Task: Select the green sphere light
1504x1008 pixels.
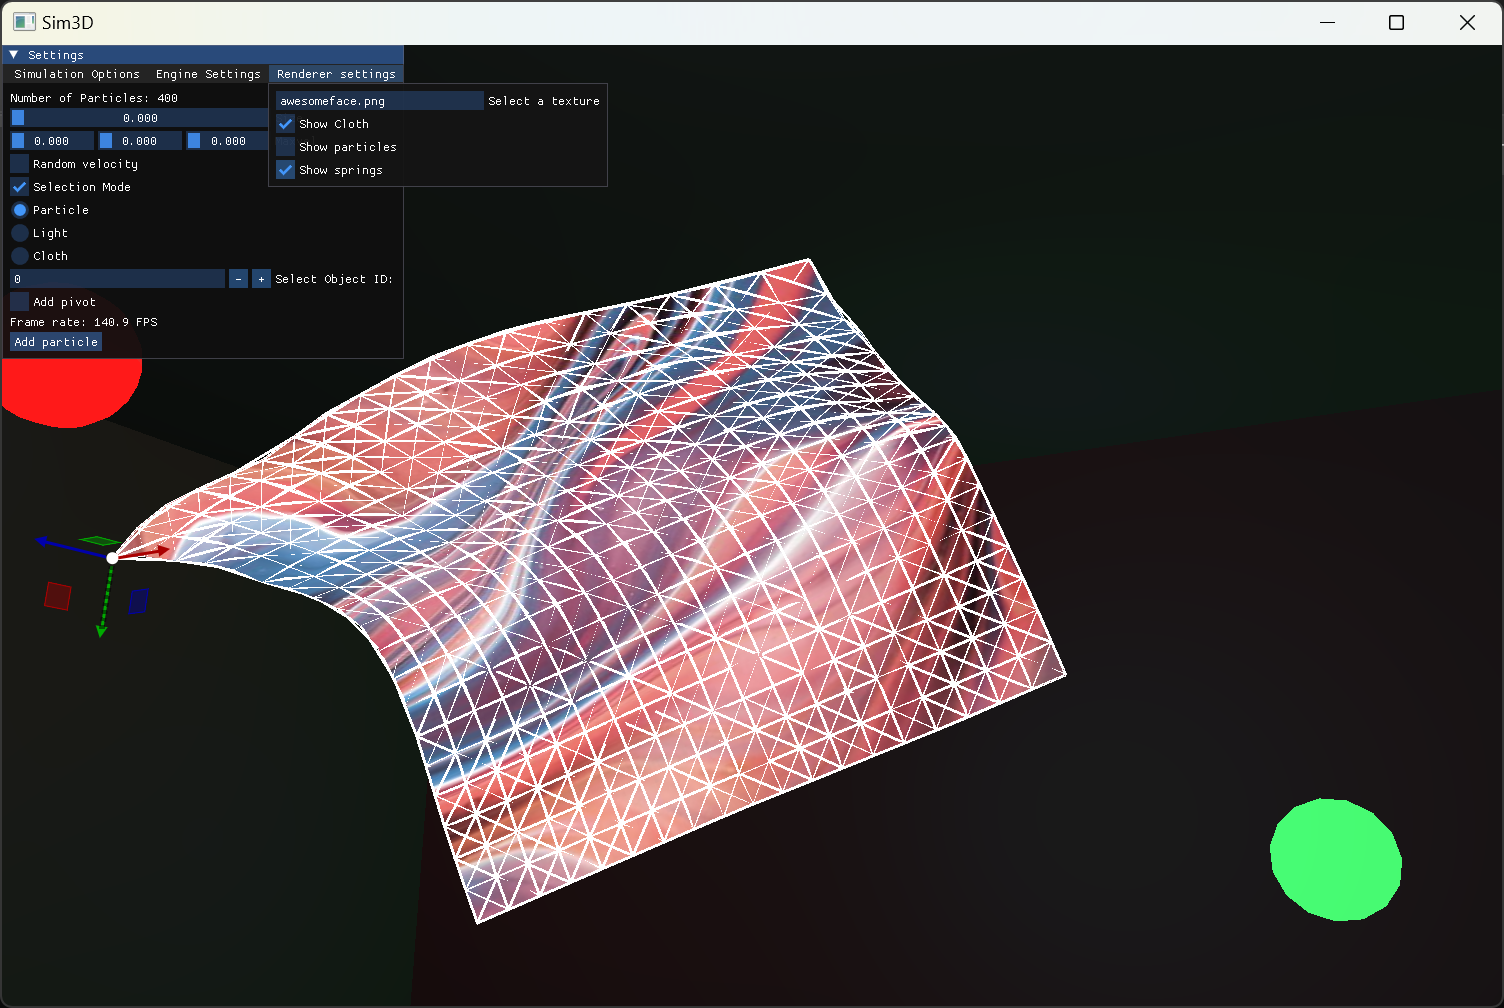Action: [1336, 859]
